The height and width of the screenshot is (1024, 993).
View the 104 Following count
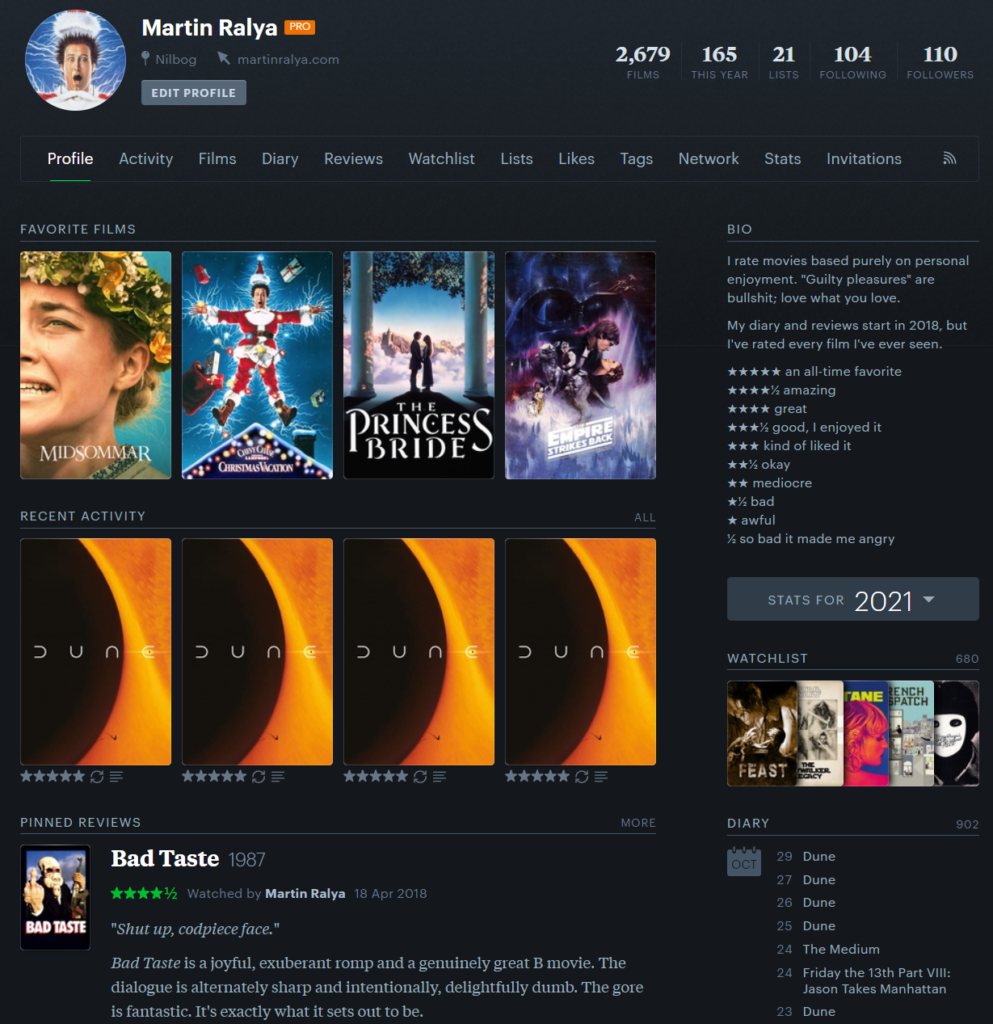tap(853, 61)
